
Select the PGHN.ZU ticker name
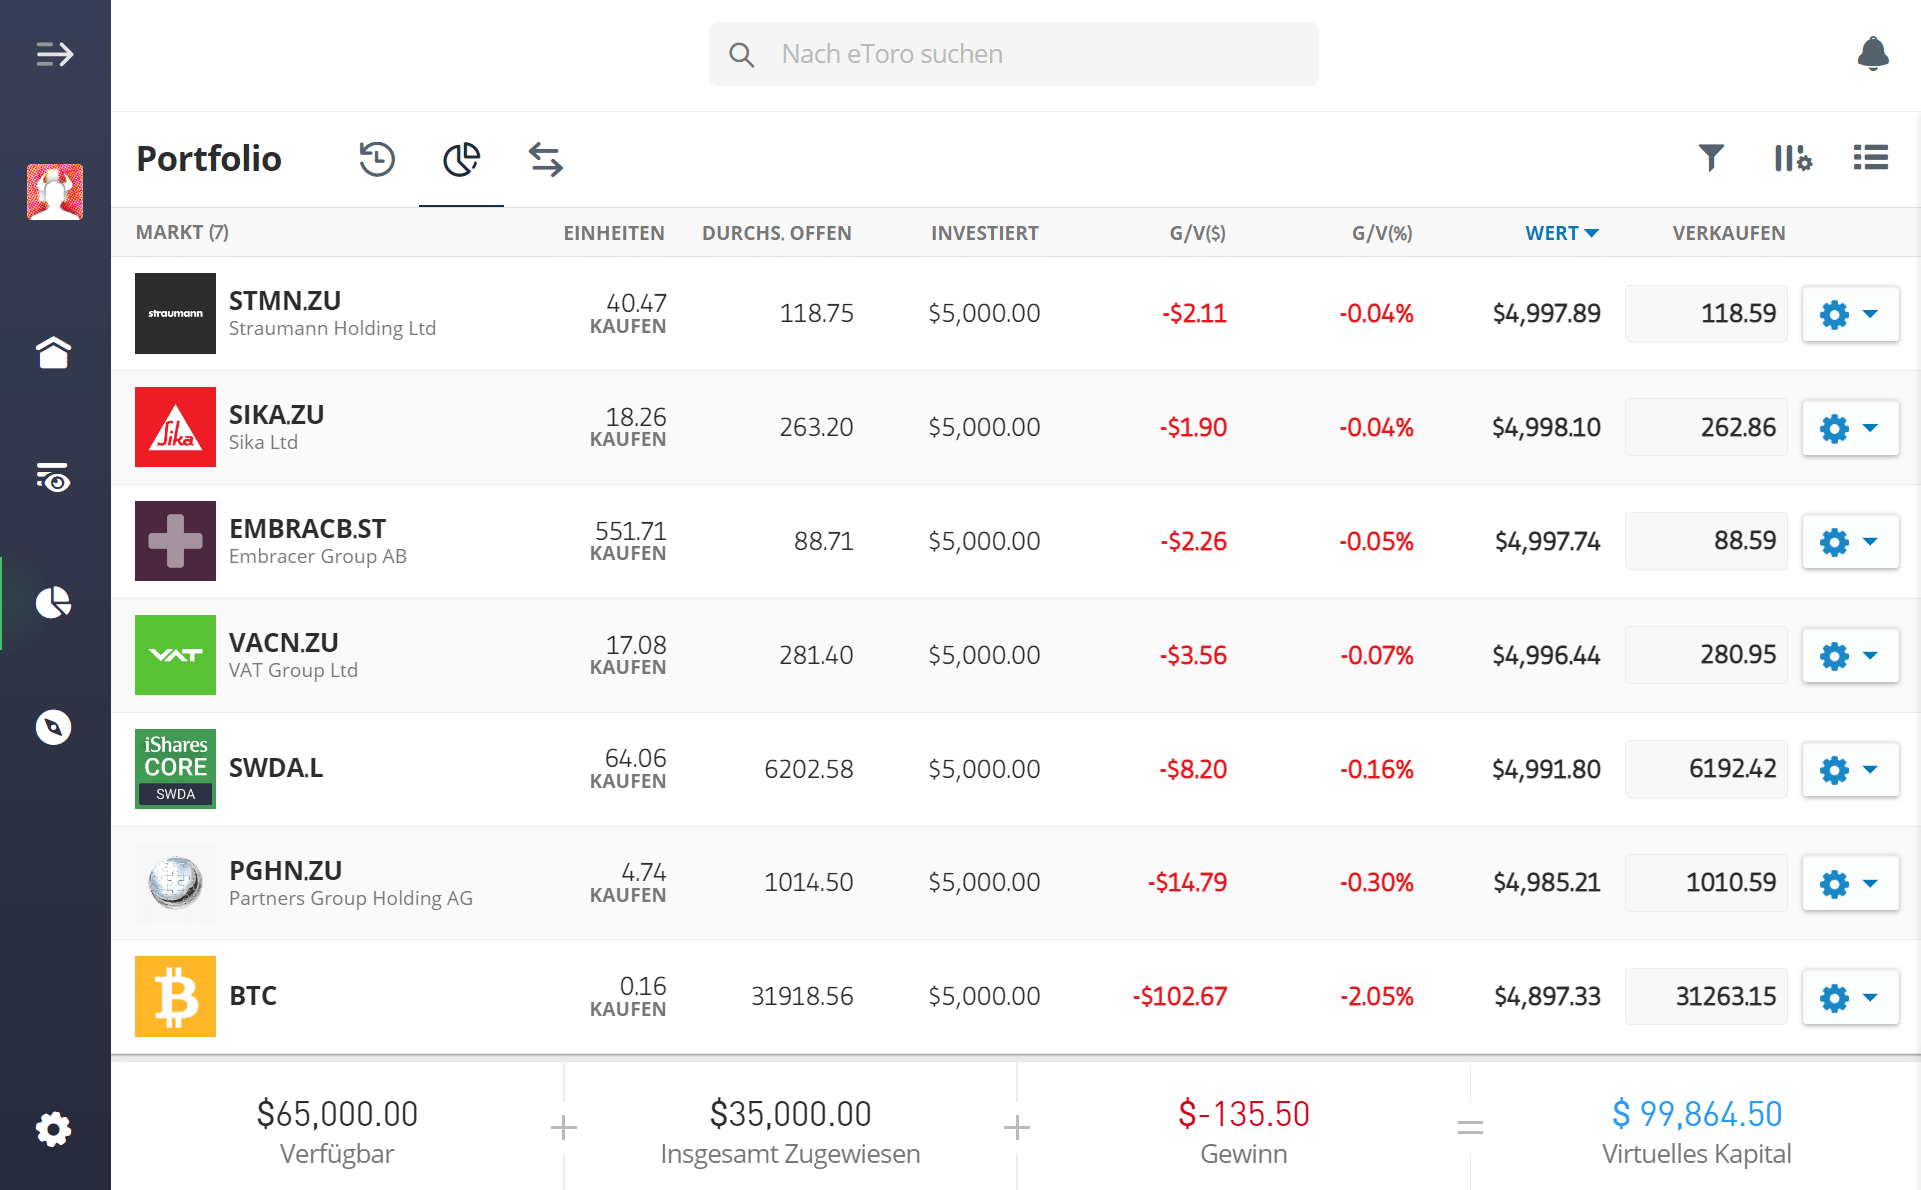pos(285,871)
